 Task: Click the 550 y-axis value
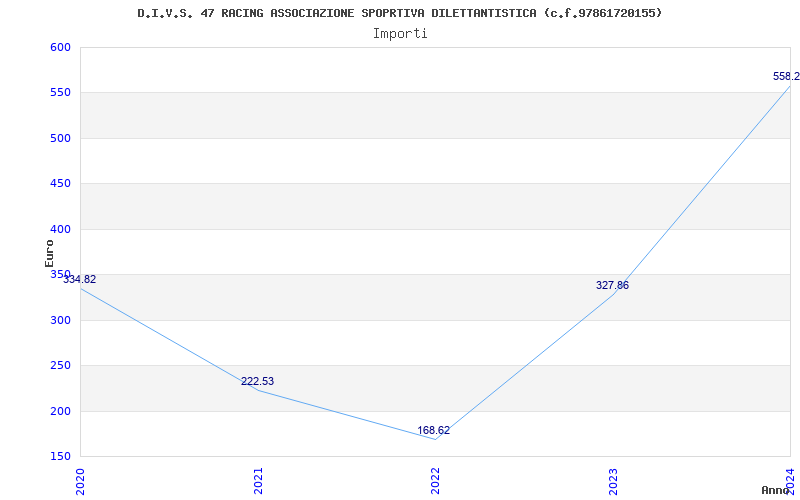tap(60, 93)
